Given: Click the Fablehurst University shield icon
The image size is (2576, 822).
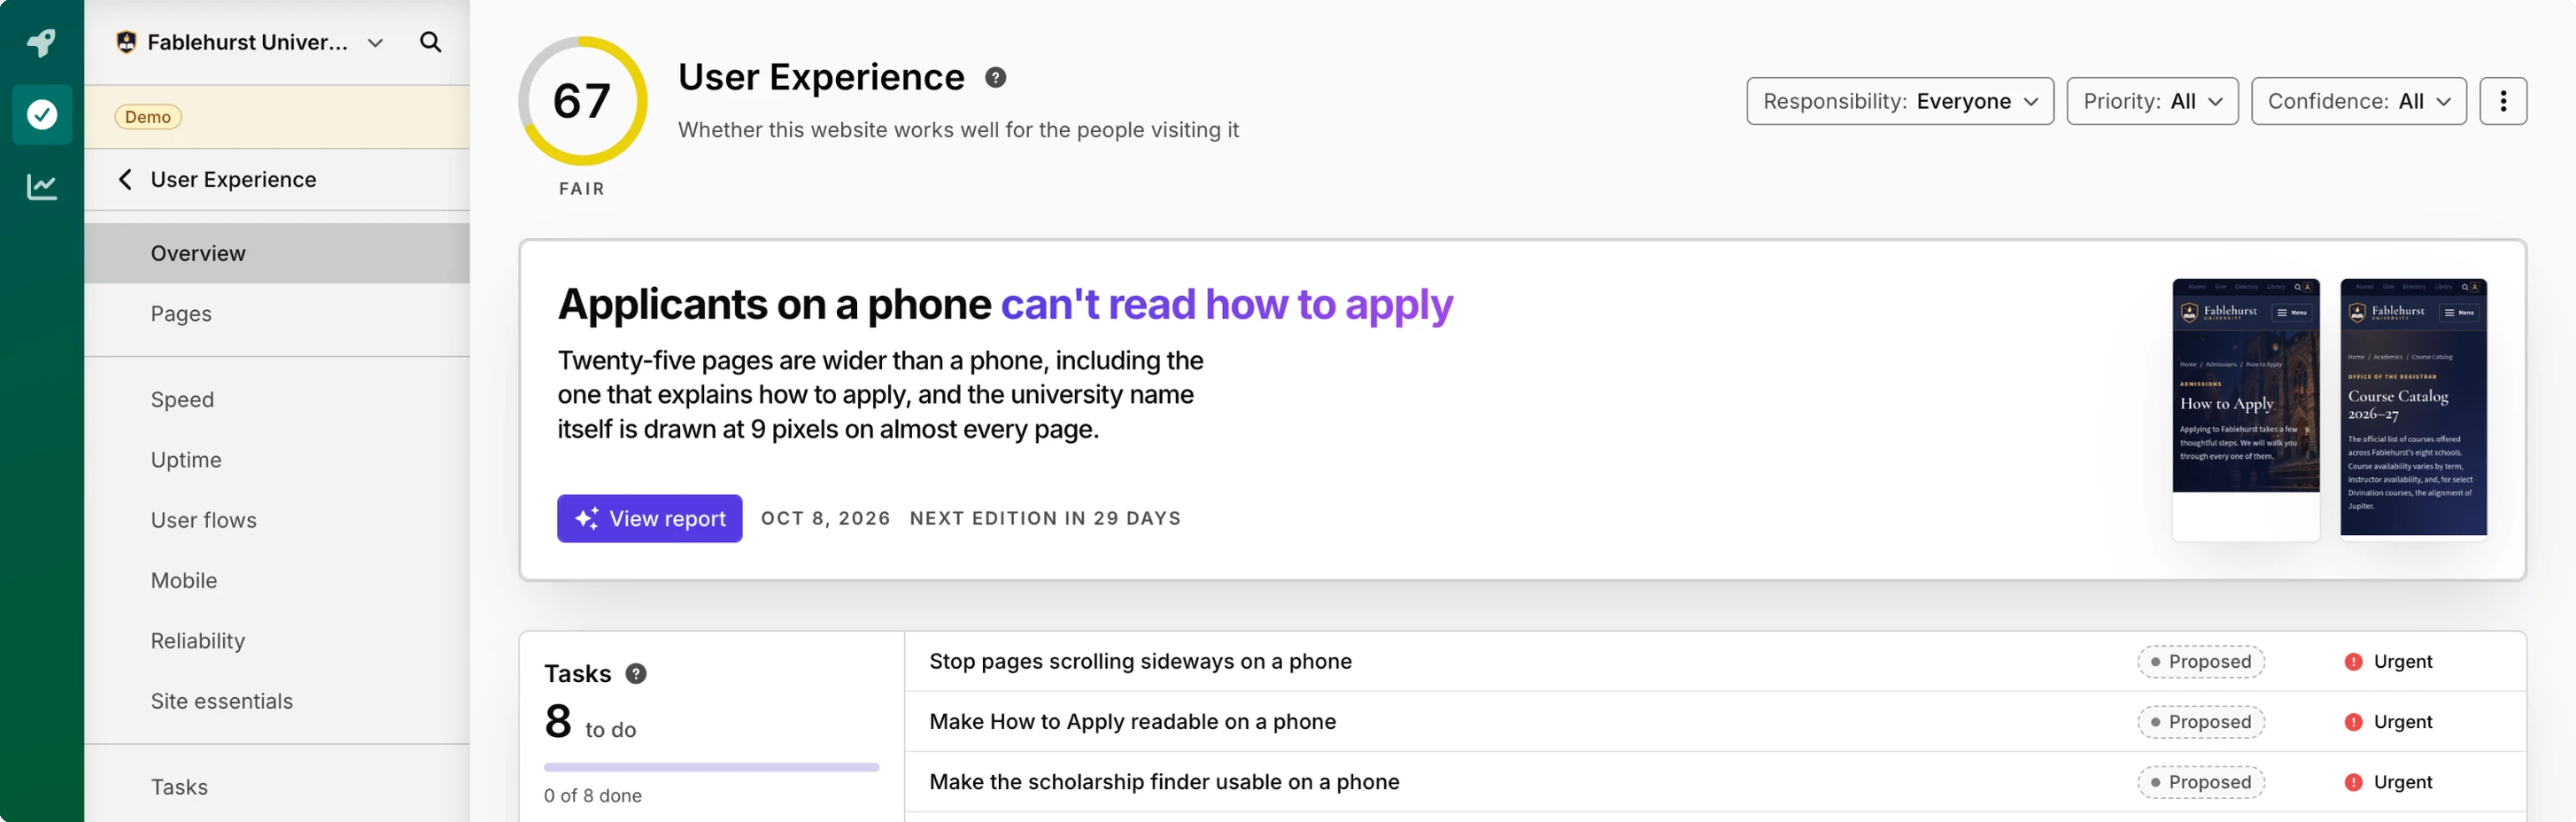Looking at the screenshot, I should point(126,42).
